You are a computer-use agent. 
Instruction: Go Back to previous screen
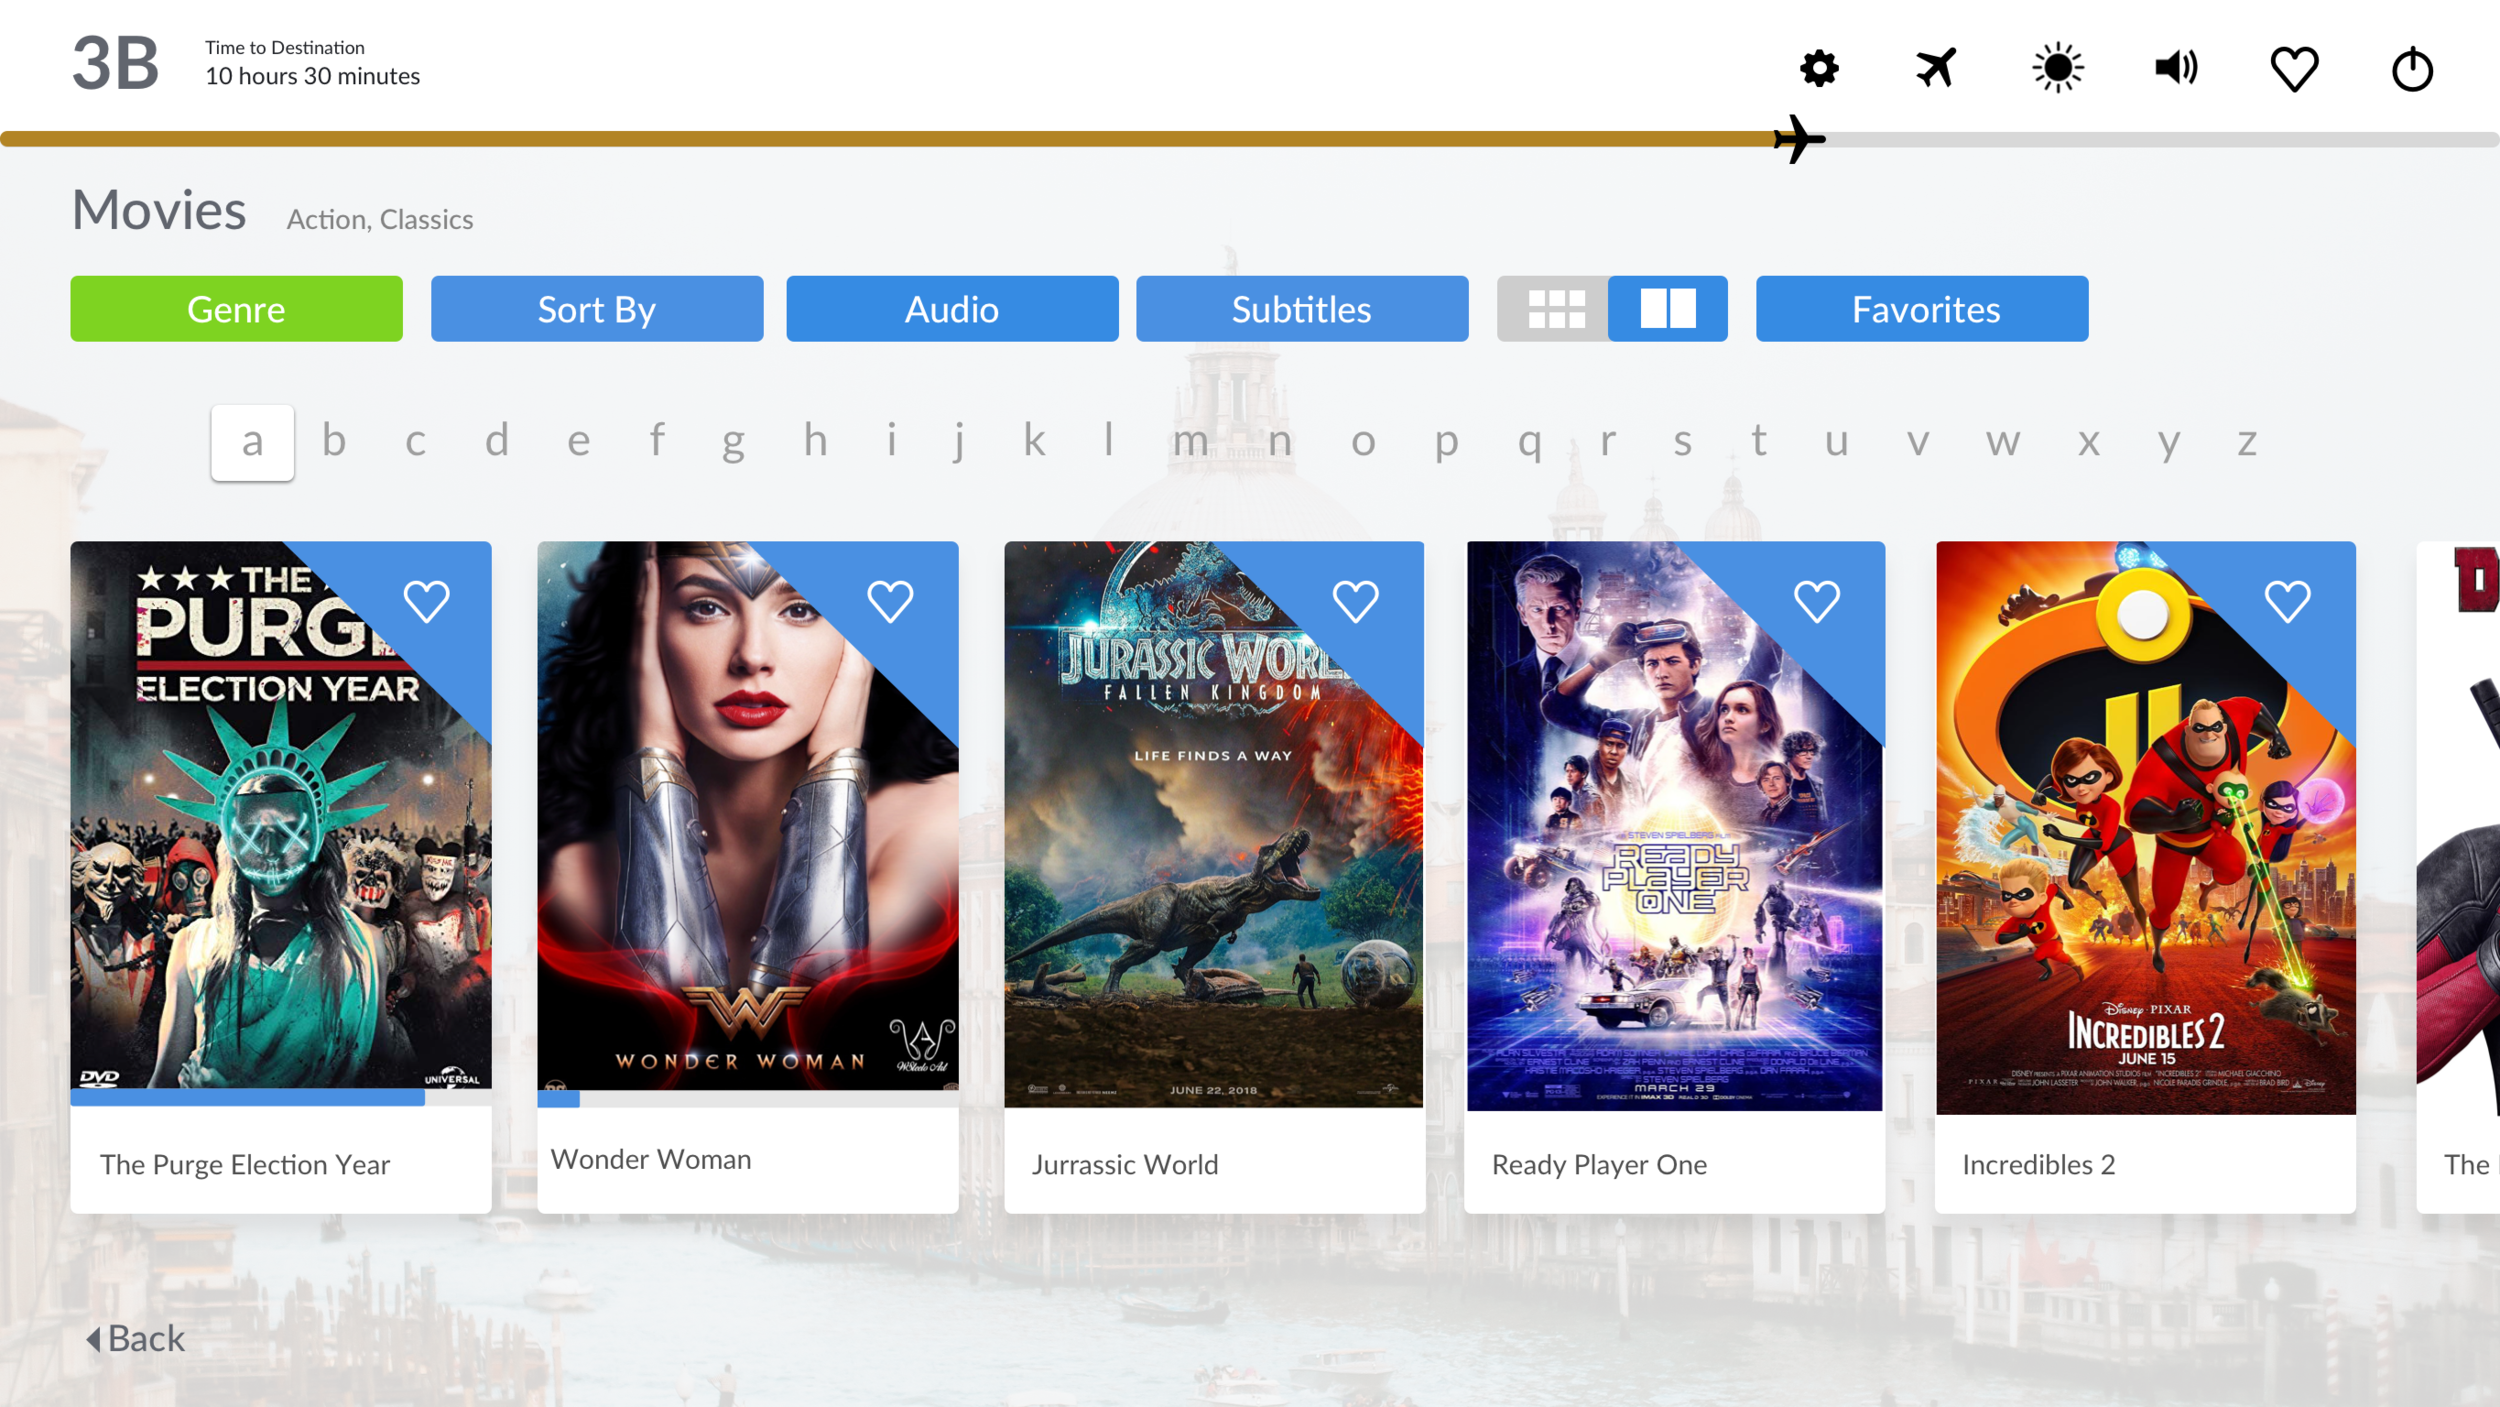(135, 1339)
